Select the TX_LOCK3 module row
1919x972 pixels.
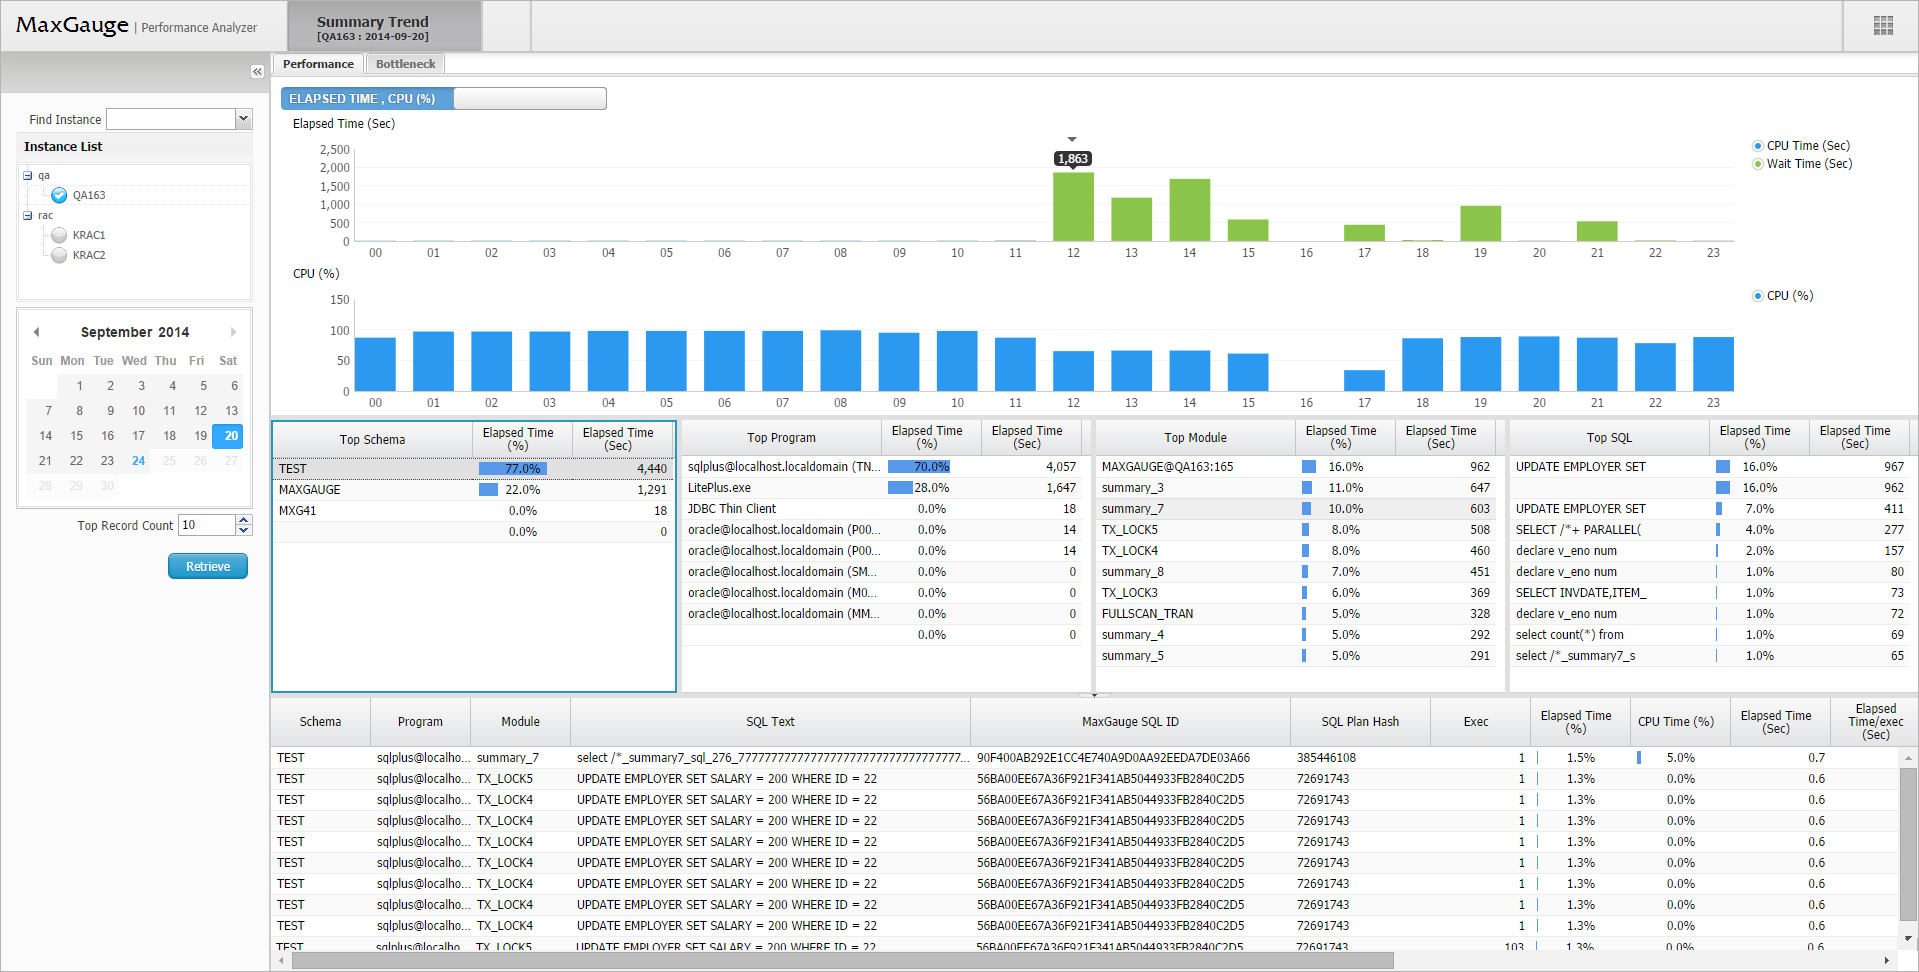(1296, 592)
